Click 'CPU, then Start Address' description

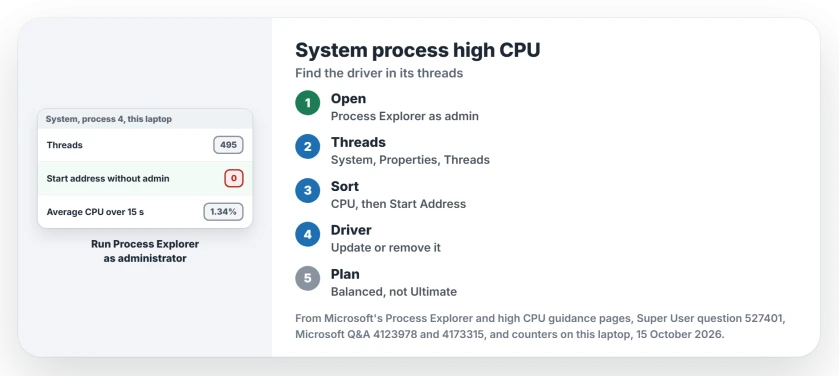(x=398, y=204)
